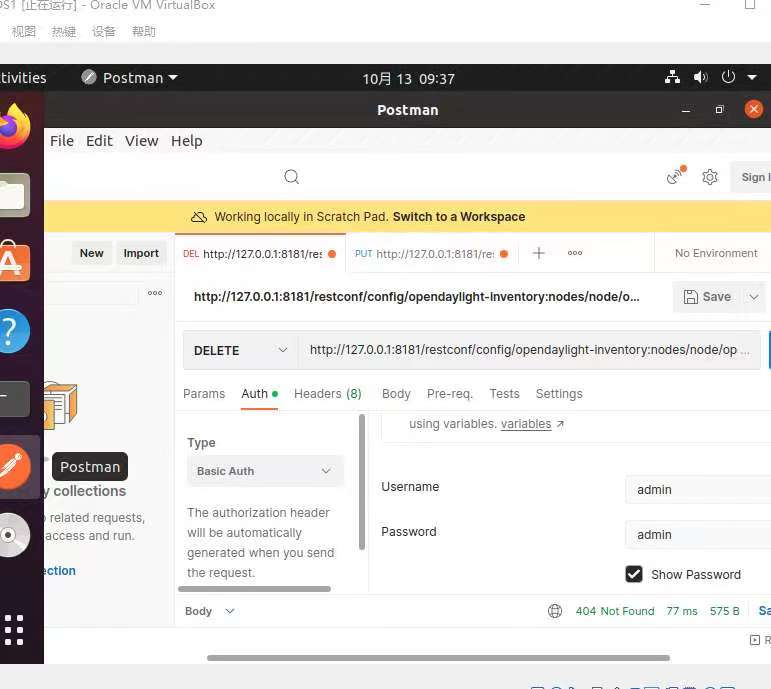Open the Postman app menu in top bar

pos(130,78)
